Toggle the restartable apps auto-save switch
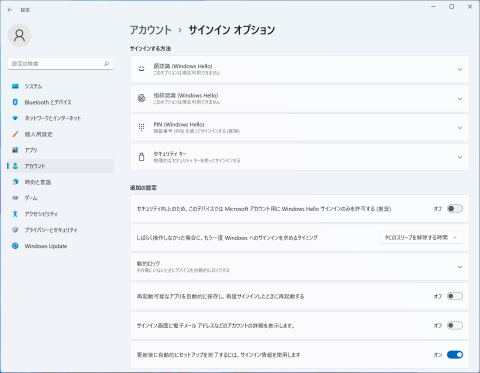Screen dimensions: 480x373 tap(455, 296)
